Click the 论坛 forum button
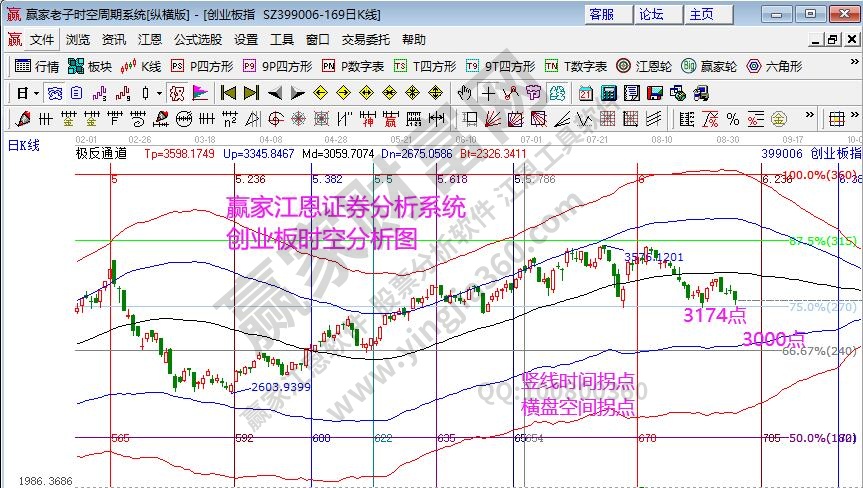The width and height of the screenshot is (863, 488). [651, 14]
